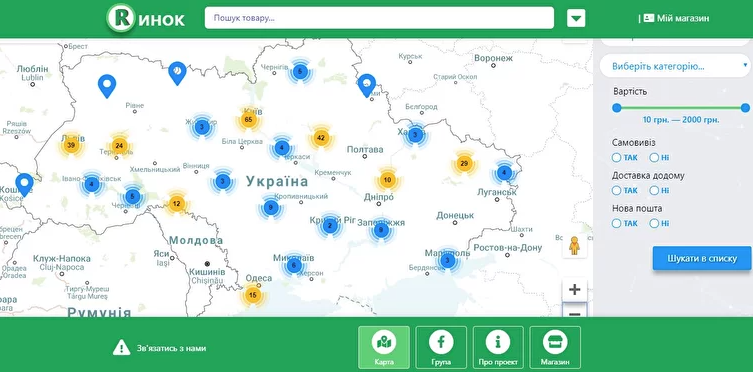Click the Odesa cluster marker with 15
Viewport: 753px width, 372px height.
coord(253,295)
